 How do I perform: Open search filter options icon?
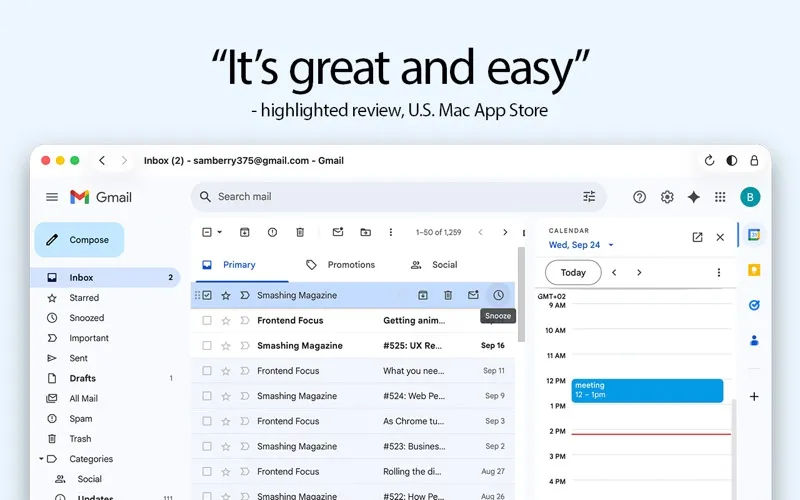tap(589, 196)
